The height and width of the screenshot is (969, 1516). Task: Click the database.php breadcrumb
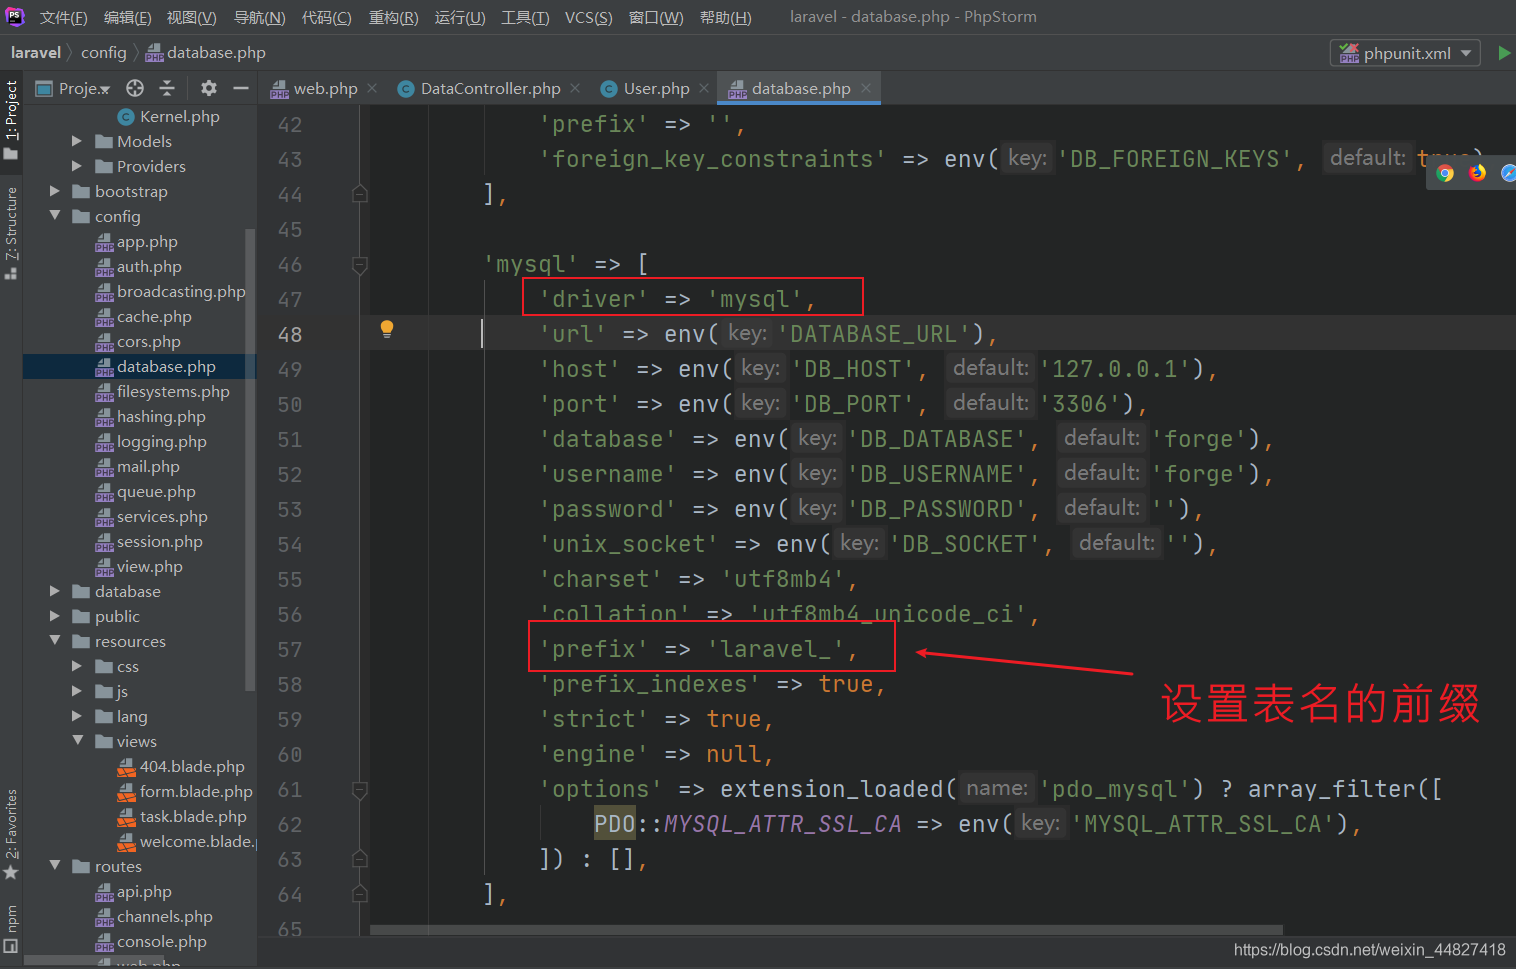pos(206,53)
